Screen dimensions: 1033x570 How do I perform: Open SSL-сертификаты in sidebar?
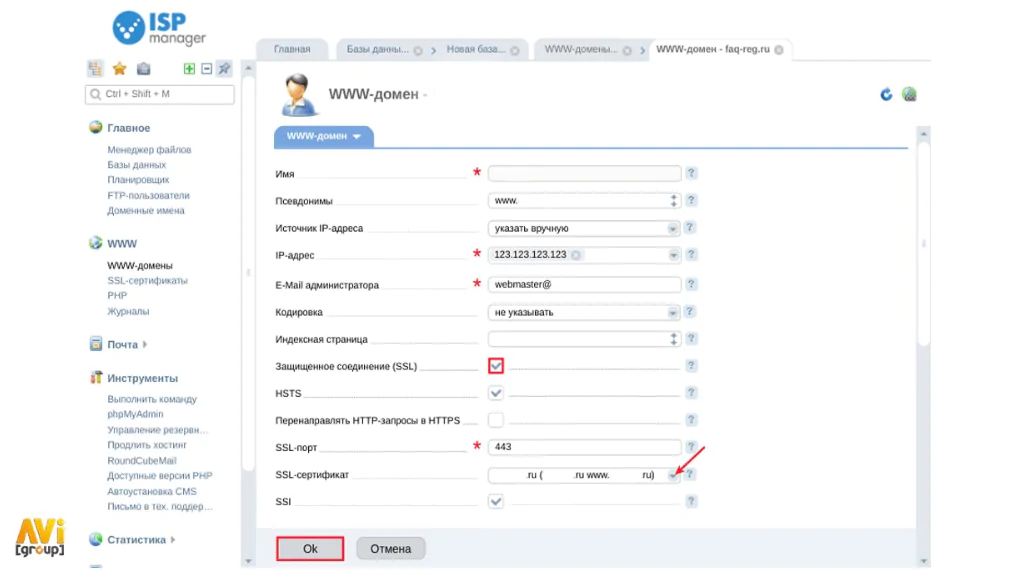(x=148, y=280)
